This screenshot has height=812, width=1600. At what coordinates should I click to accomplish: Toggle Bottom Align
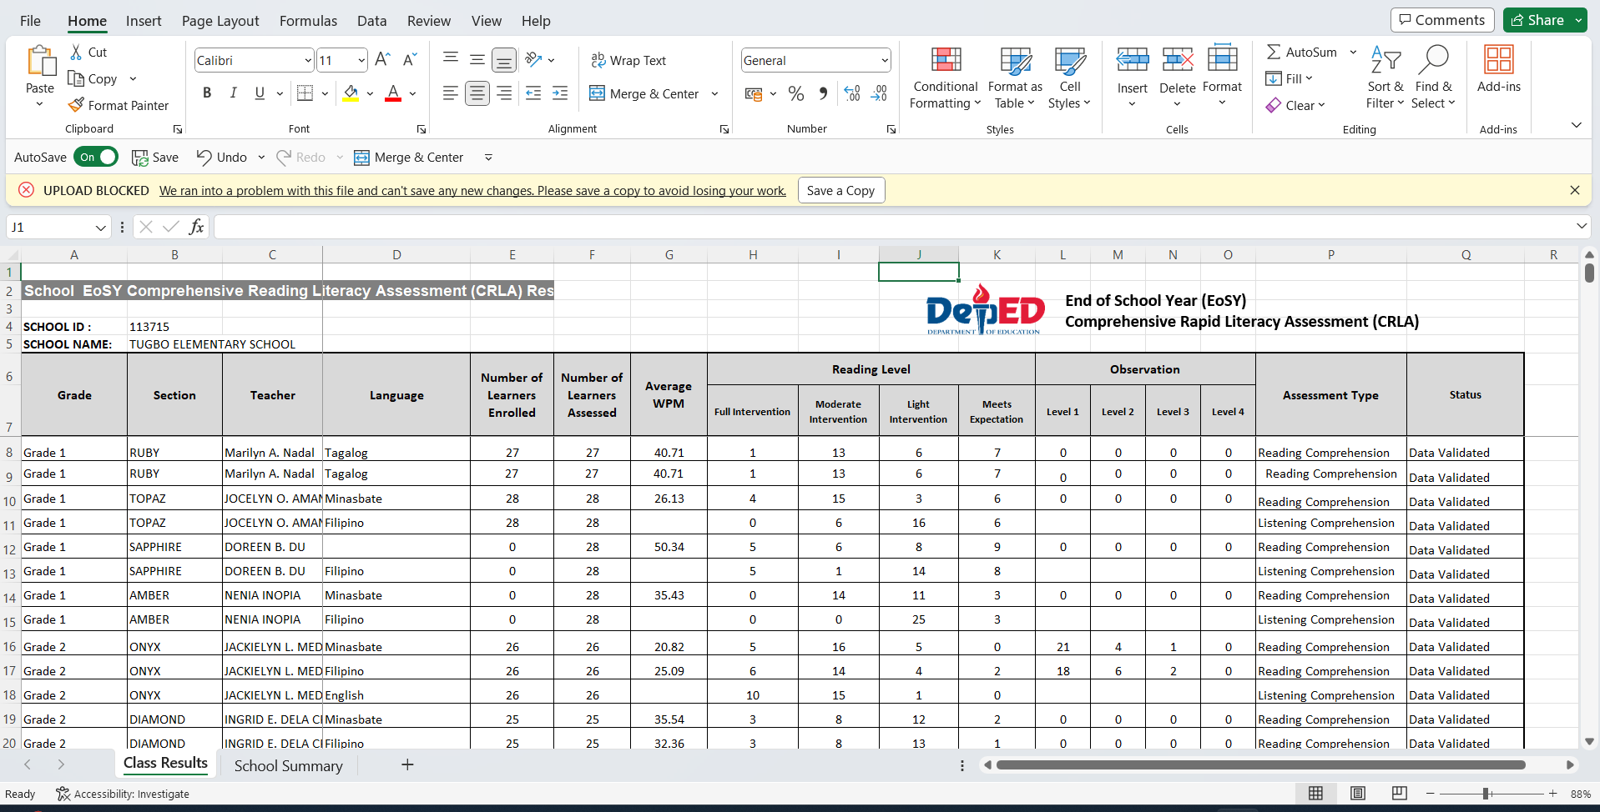click(x=504, y=60)
